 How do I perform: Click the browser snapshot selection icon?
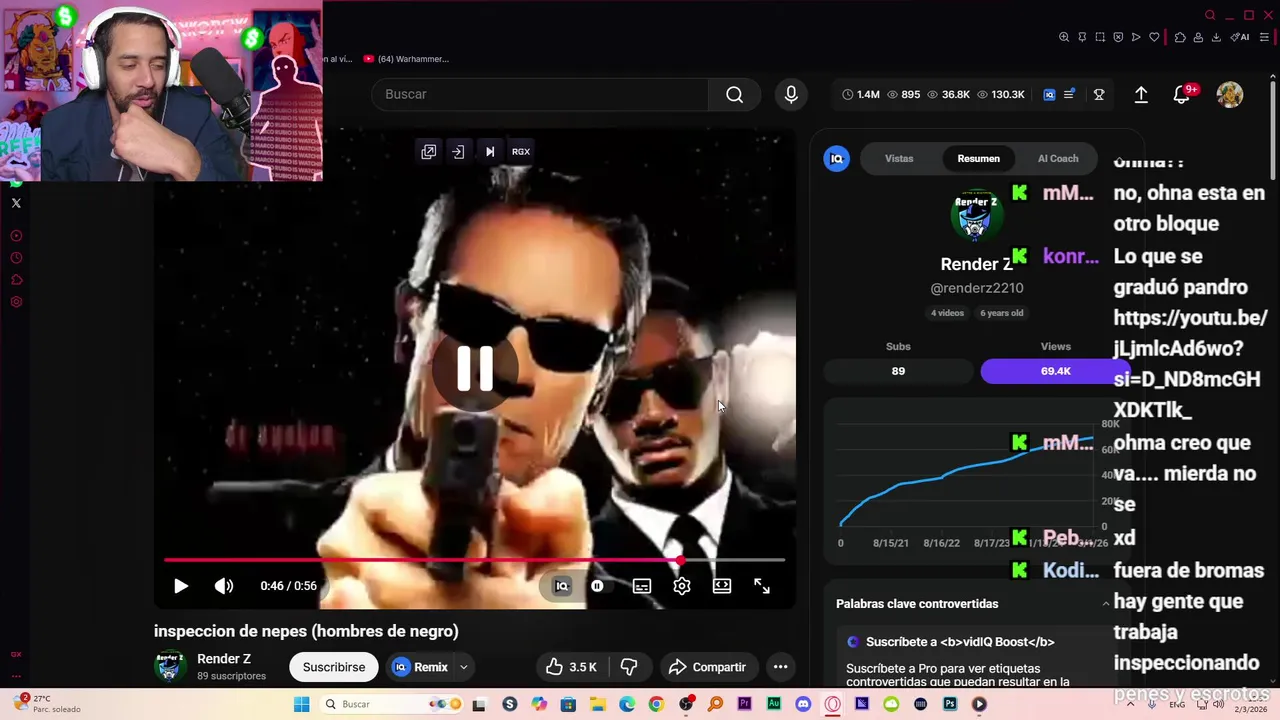coord(1100,38)
